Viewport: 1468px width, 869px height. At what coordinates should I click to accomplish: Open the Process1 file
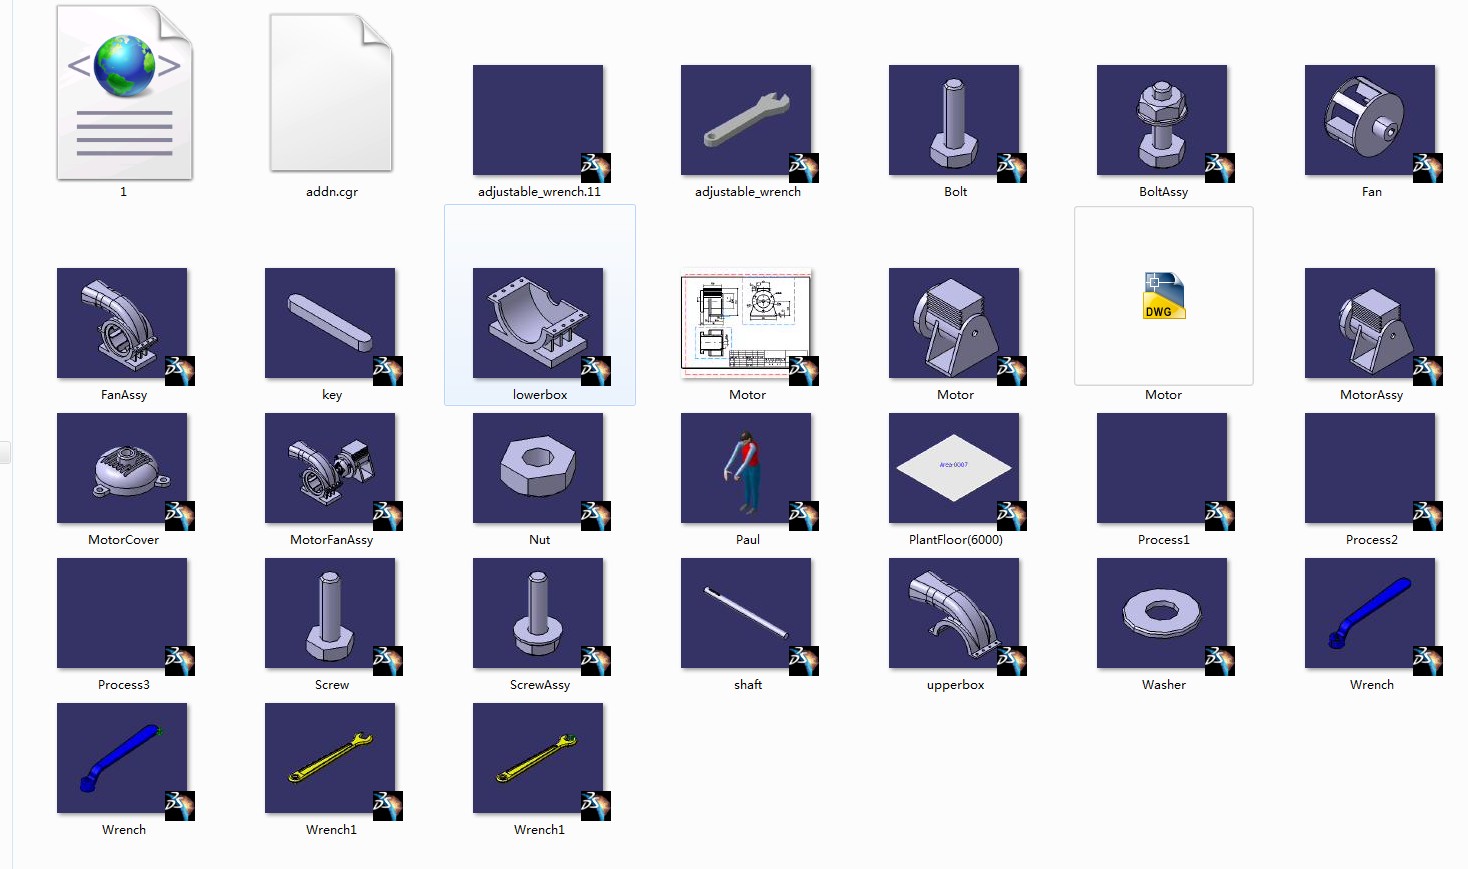1162,468
